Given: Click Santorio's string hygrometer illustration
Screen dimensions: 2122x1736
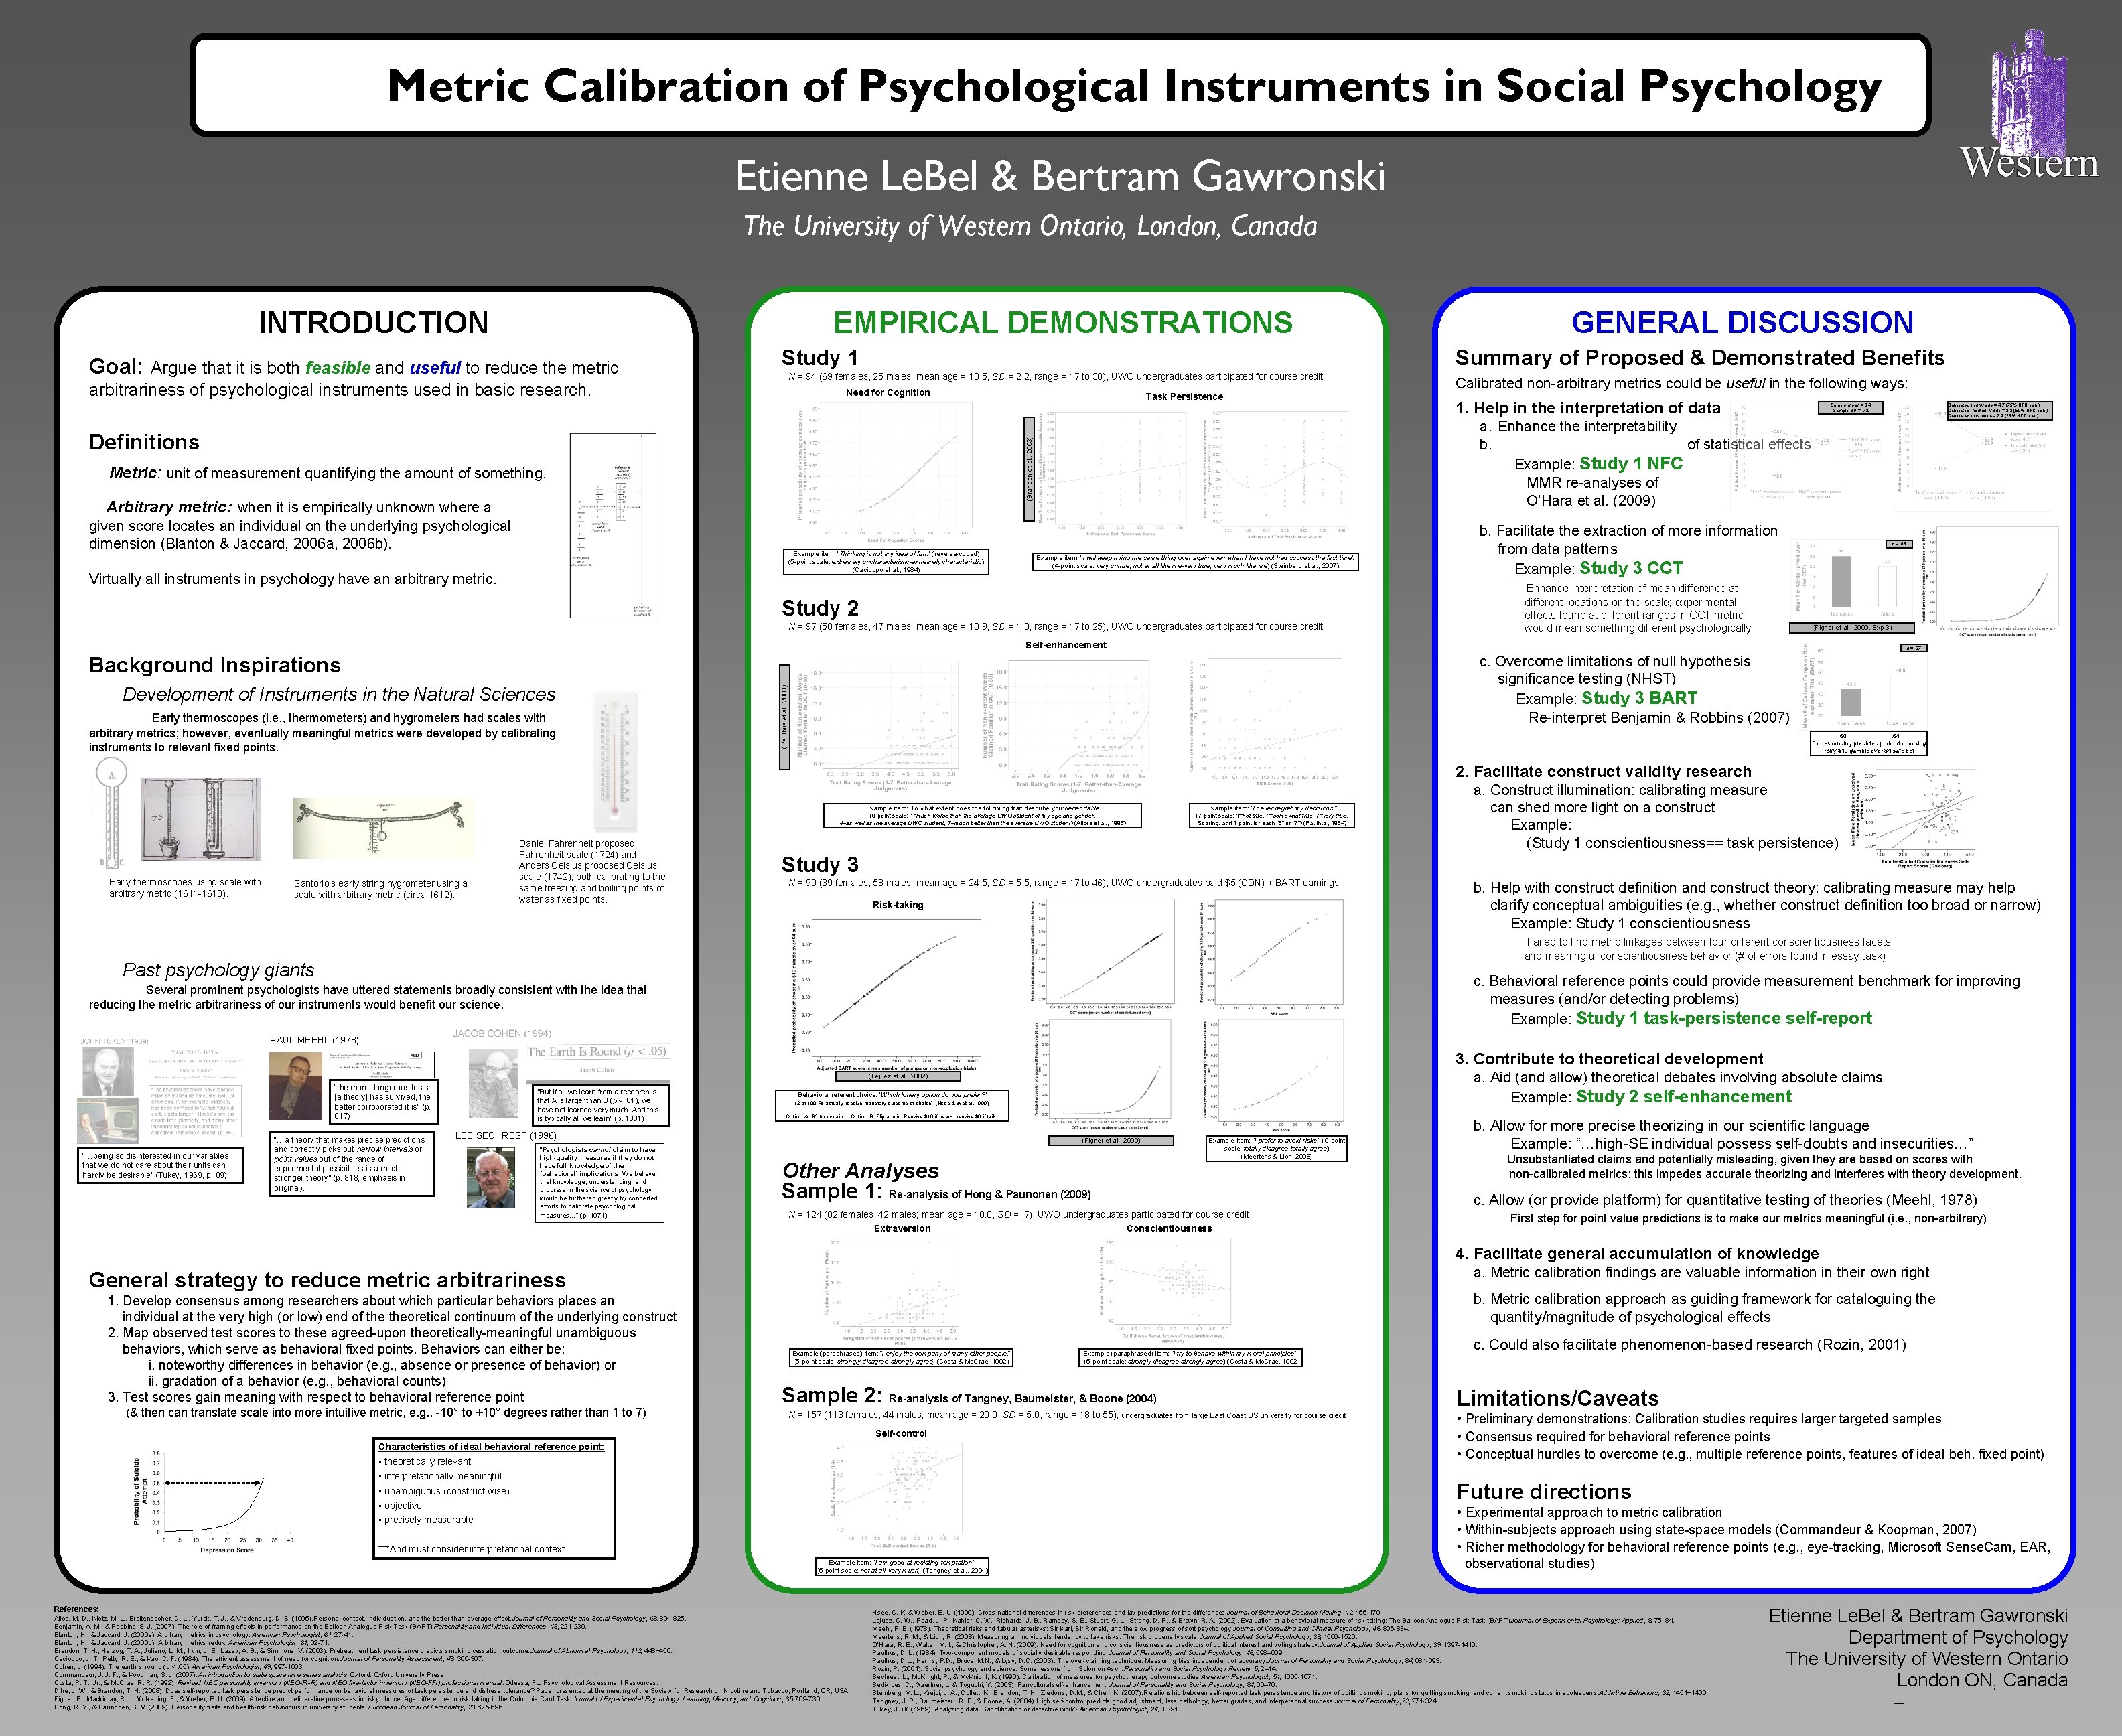Looking at the screenshot, I should (384, 828).
